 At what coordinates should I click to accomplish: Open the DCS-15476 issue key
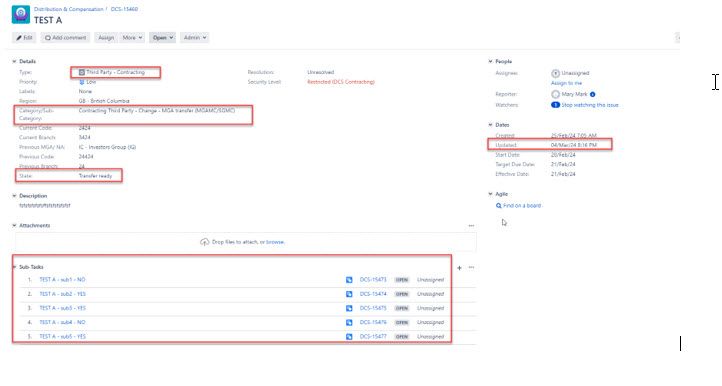[x=373, y=322]
